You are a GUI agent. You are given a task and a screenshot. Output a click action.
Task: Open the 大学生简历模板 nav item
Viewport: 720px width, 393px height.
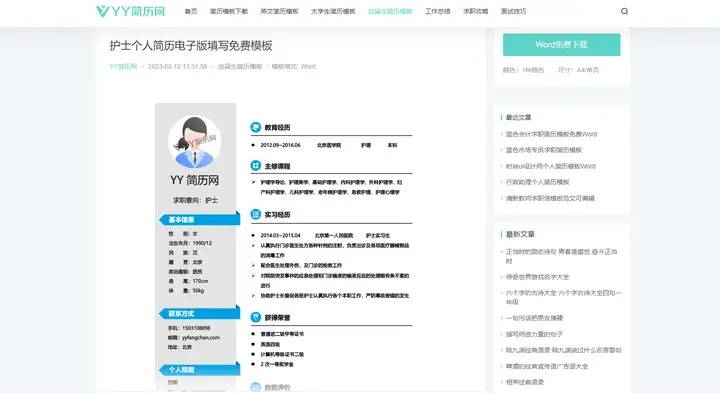click(333, 11)
